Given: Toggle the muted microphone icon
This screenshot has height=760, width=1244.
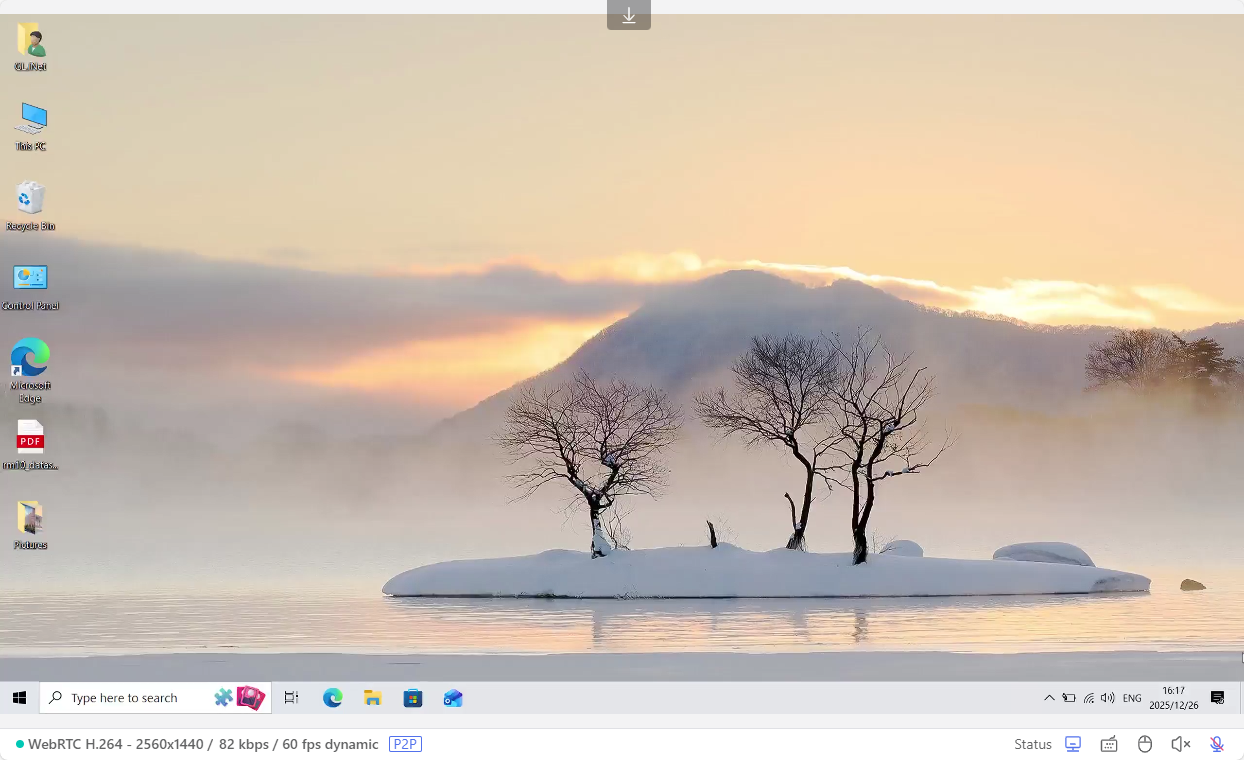Looking at the screenshot, I should click(x=1217, y=744).
